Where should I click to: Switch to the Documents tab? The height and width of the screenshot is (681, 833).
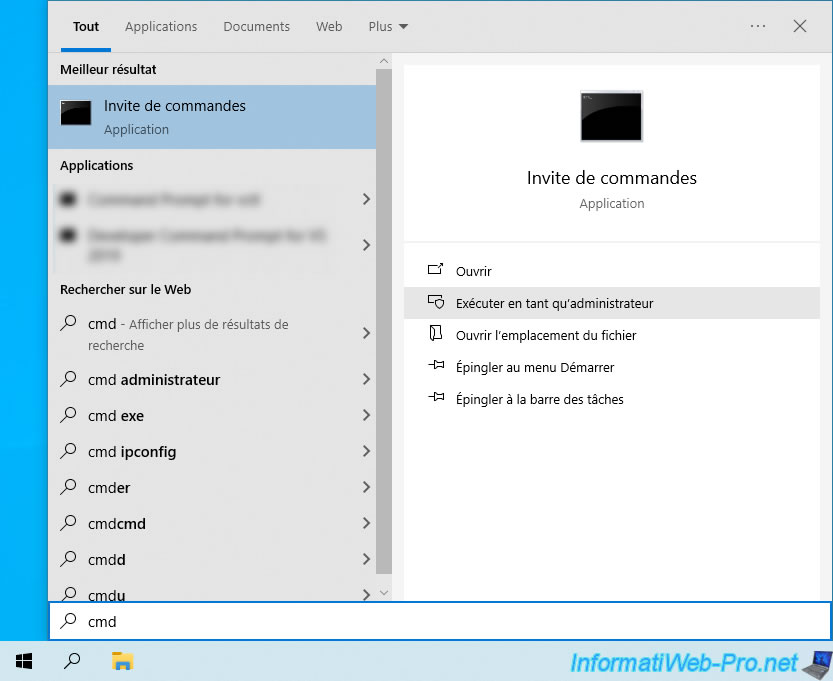(x=257, y=27)
